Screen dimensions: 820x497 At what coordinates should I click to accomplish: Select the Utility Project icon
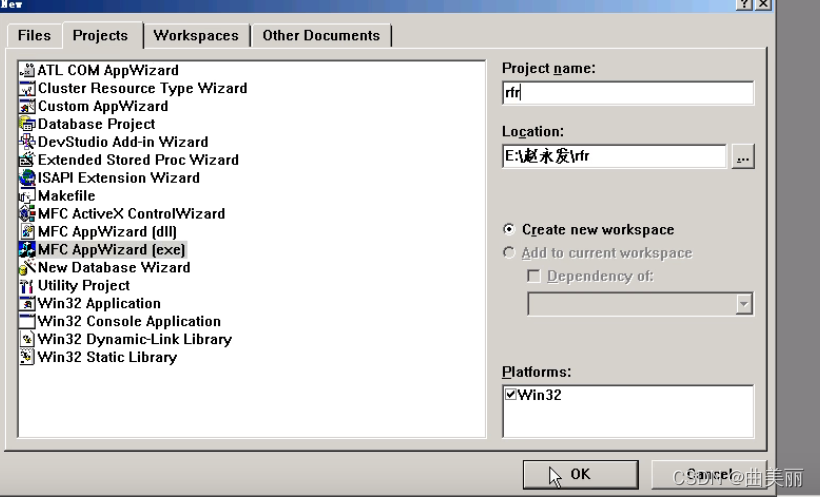click(x=27, y=286)
